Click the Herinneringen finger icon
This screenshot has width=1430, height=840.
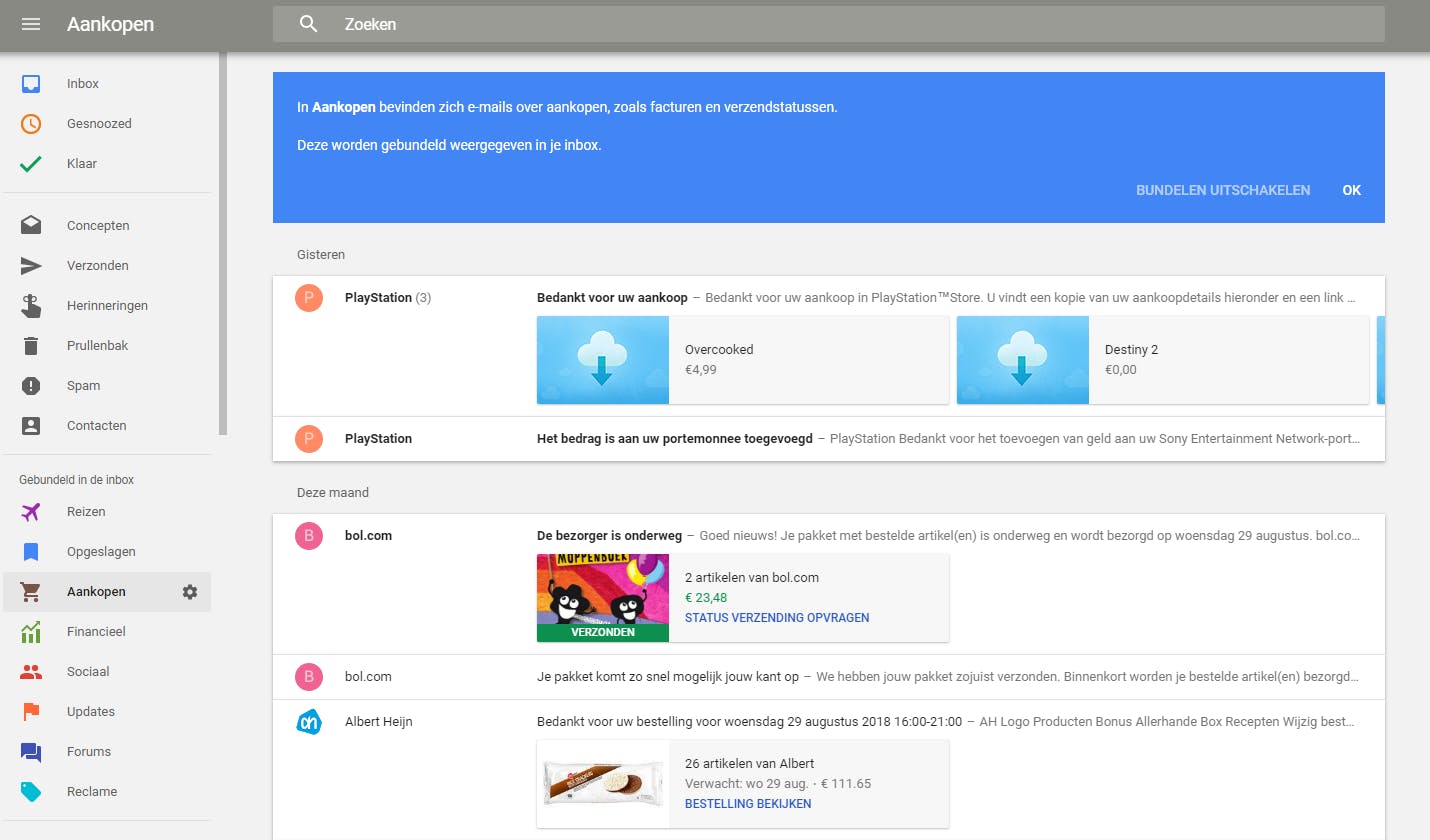pos(31,306)
